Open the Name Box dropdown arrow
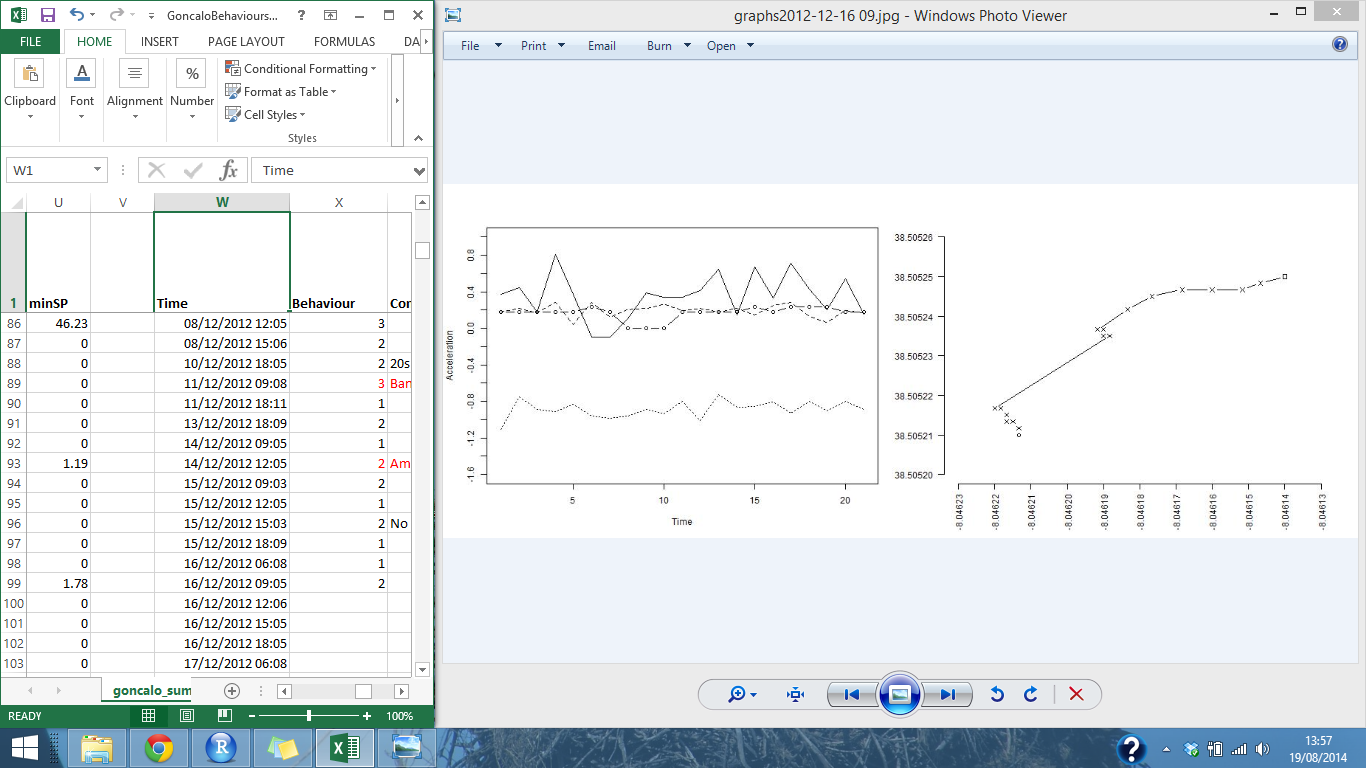The height and width of the screenshot is (768, 1366). tap(97, 170)
